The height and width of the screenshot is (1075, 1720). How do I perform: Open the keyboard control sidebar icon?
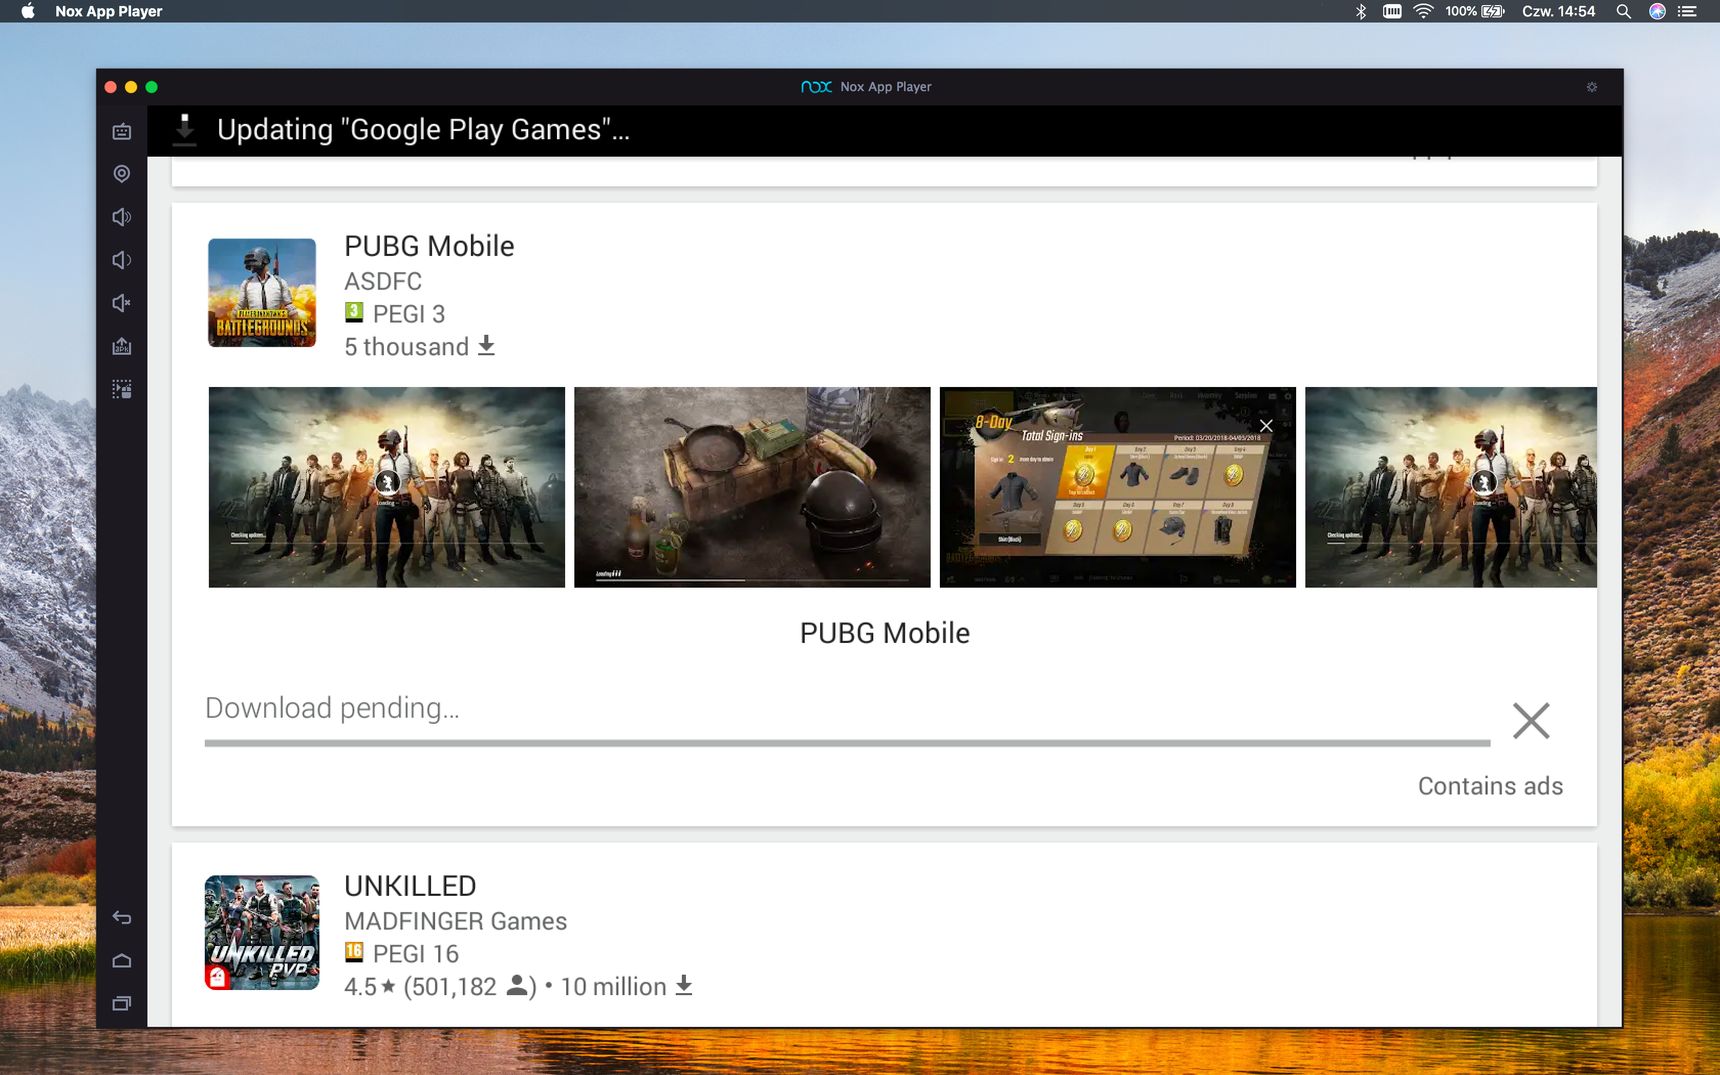[122, 131]
